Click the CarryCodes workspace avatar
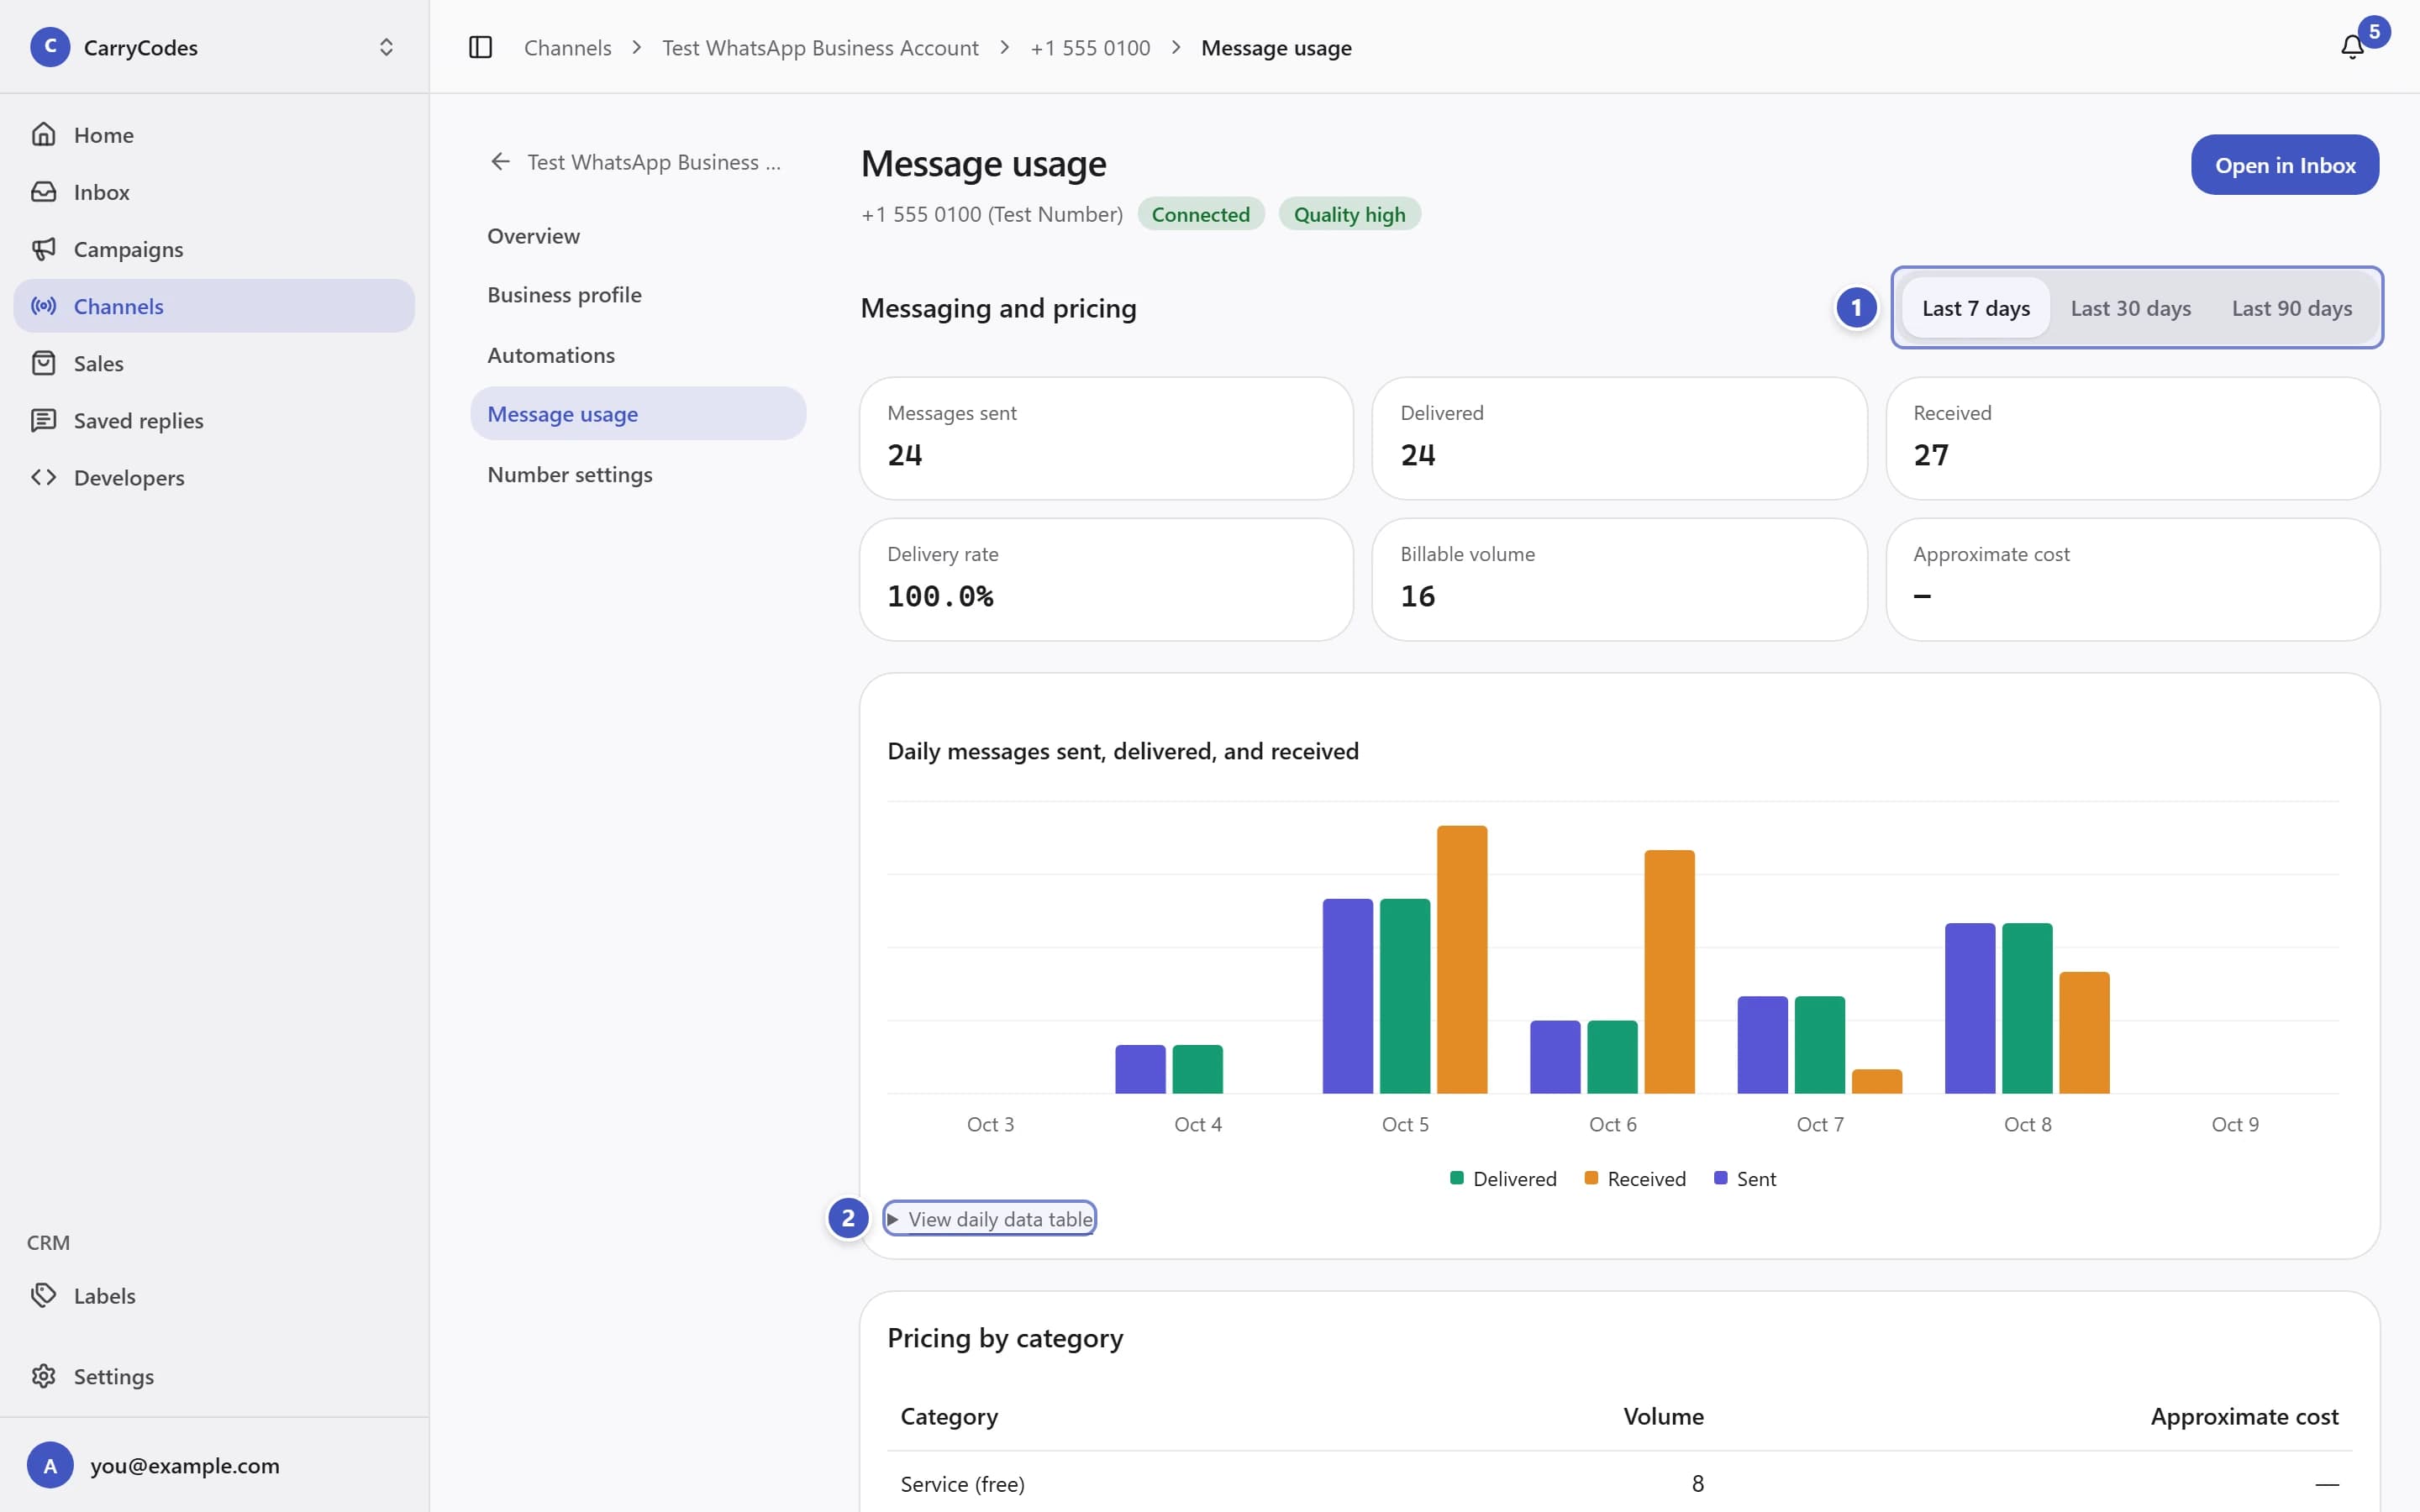Viewport: 2420px width, 1512px height. click(x=50, y=47)
